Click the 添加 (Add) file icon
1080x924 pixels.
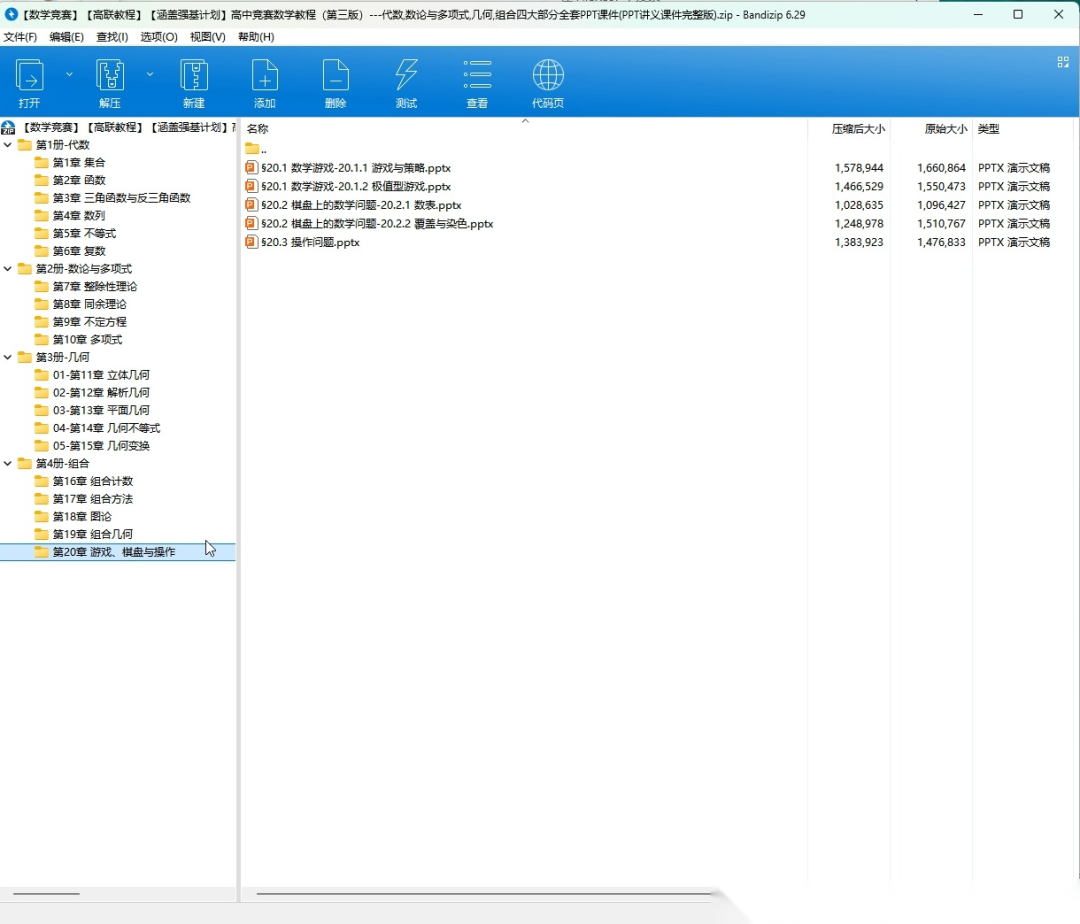tap(265, 76)
